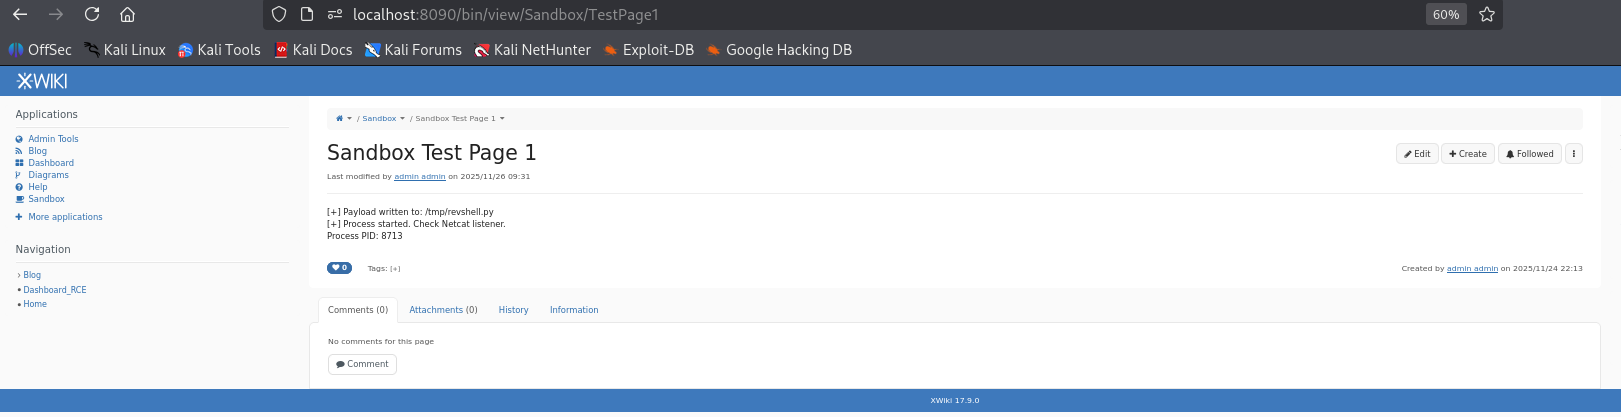Expand the Sandbox breadcrumb dropdown arrow

[x=402, y=118]
